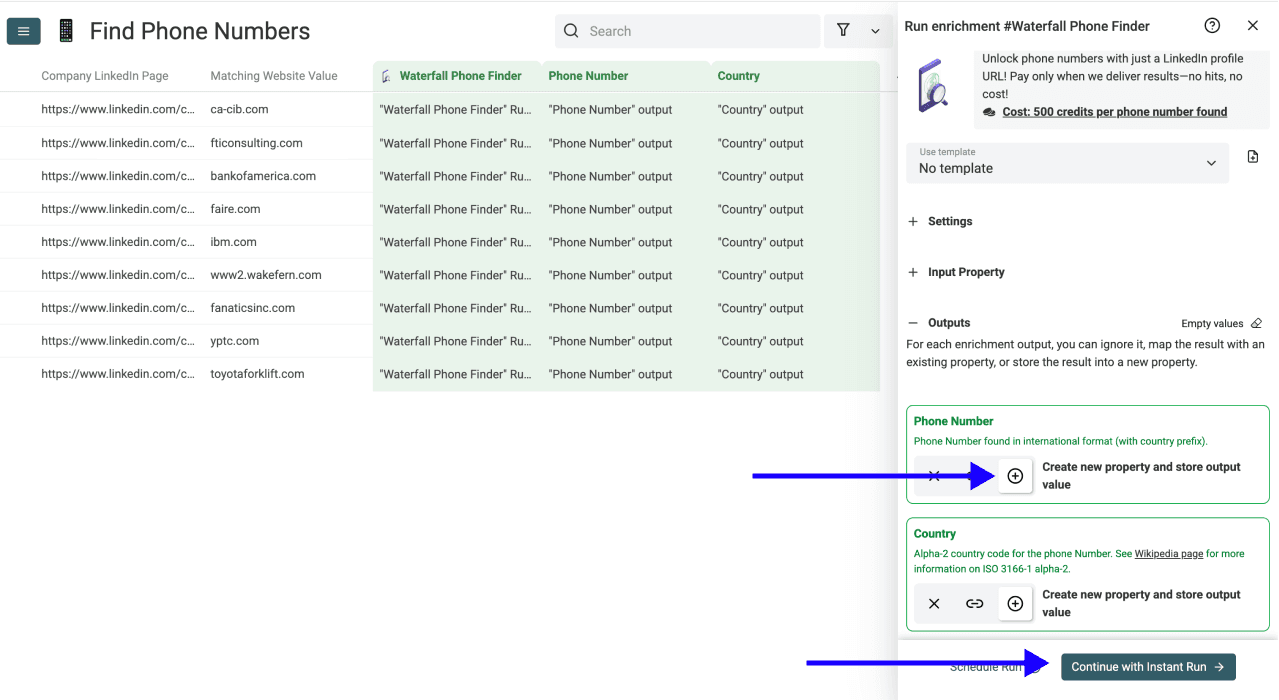Screen dimensions: 1279x700
Task: Toggle mapping Country output to existing property
Action: tap(974, 602)
